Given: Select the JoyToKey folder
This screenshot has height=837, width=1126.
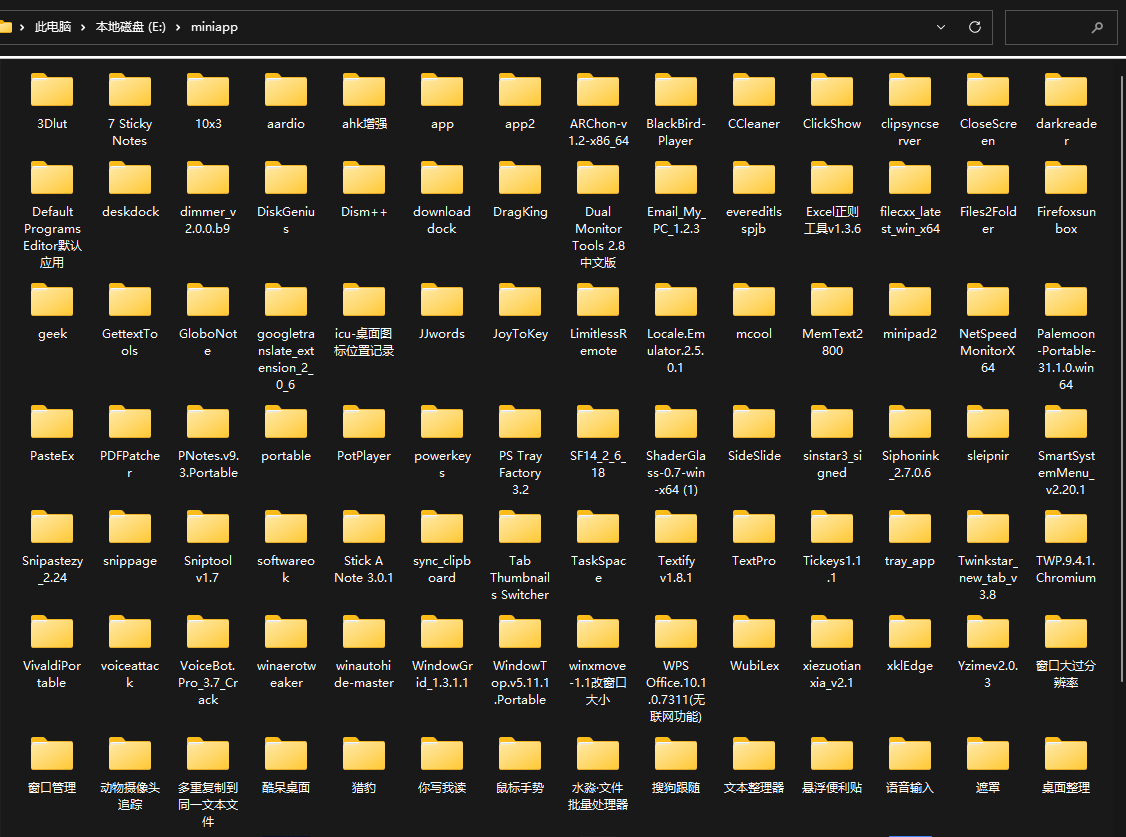Looking at the screenshot, I should pos(520,301).
